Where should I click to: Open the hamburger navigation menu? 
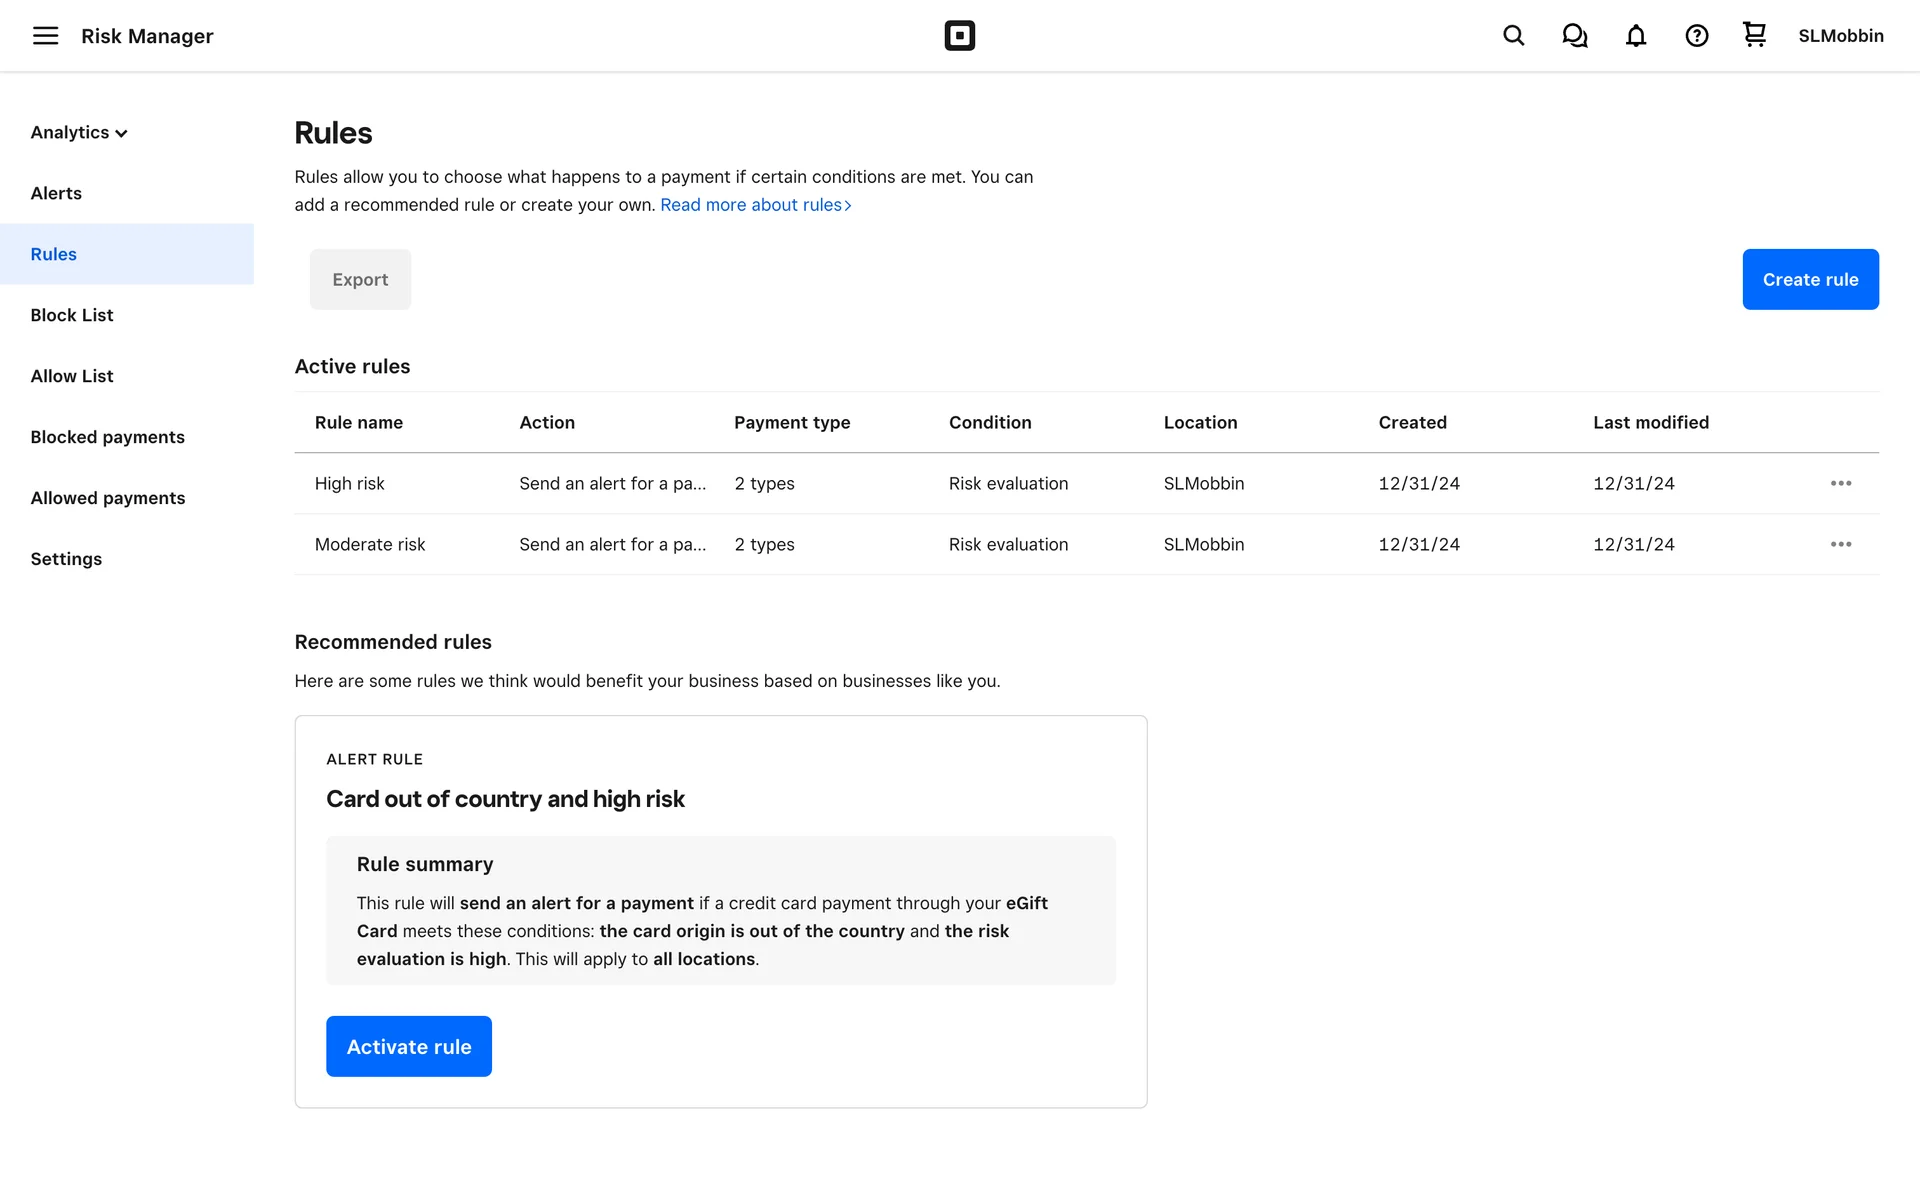click(45, 36)
